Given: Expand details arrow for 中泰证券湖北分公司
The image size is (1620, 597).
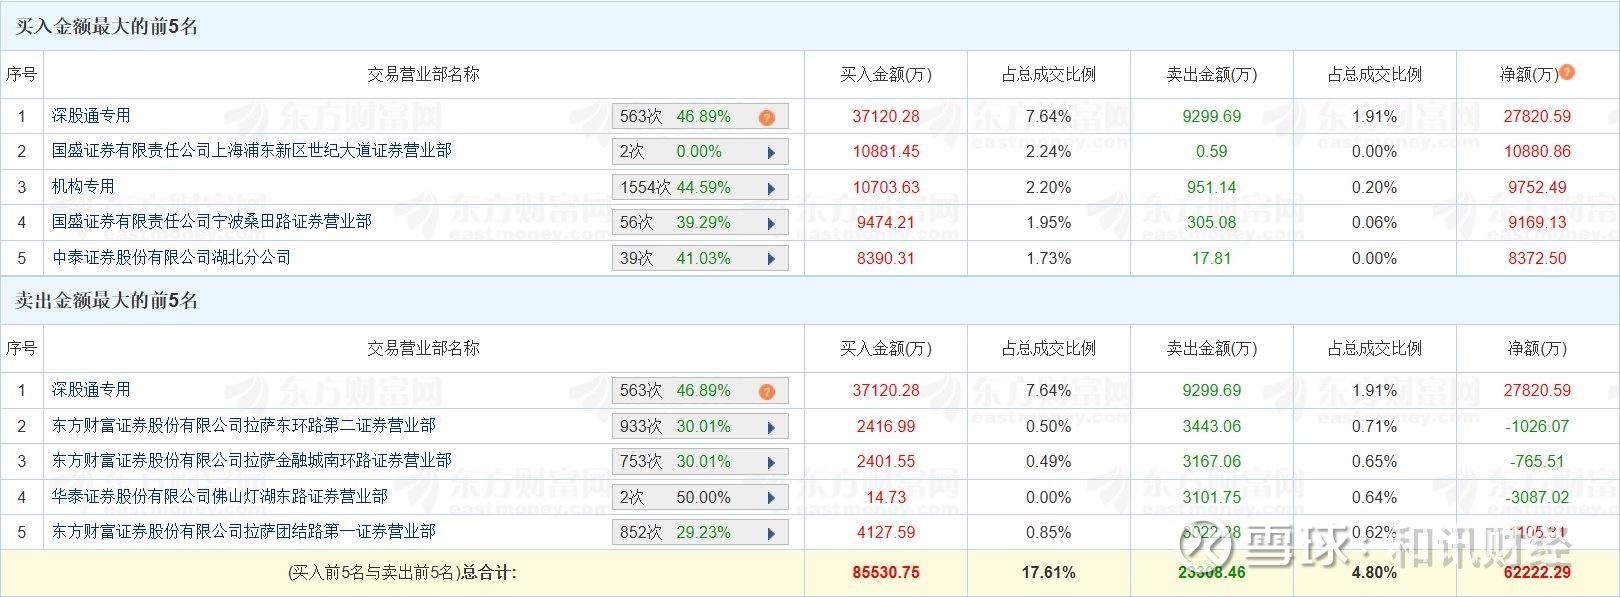Looking at the screenshot, I should point(771,259).
